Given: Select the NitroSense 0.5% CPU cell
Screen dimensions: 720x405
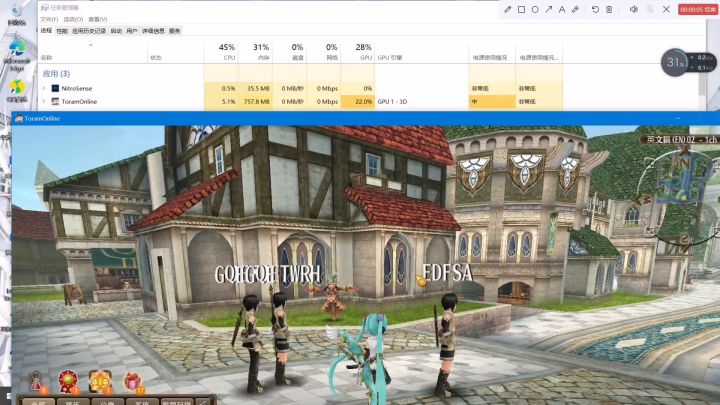Looking at the screenshot, I should click(221, 88).
